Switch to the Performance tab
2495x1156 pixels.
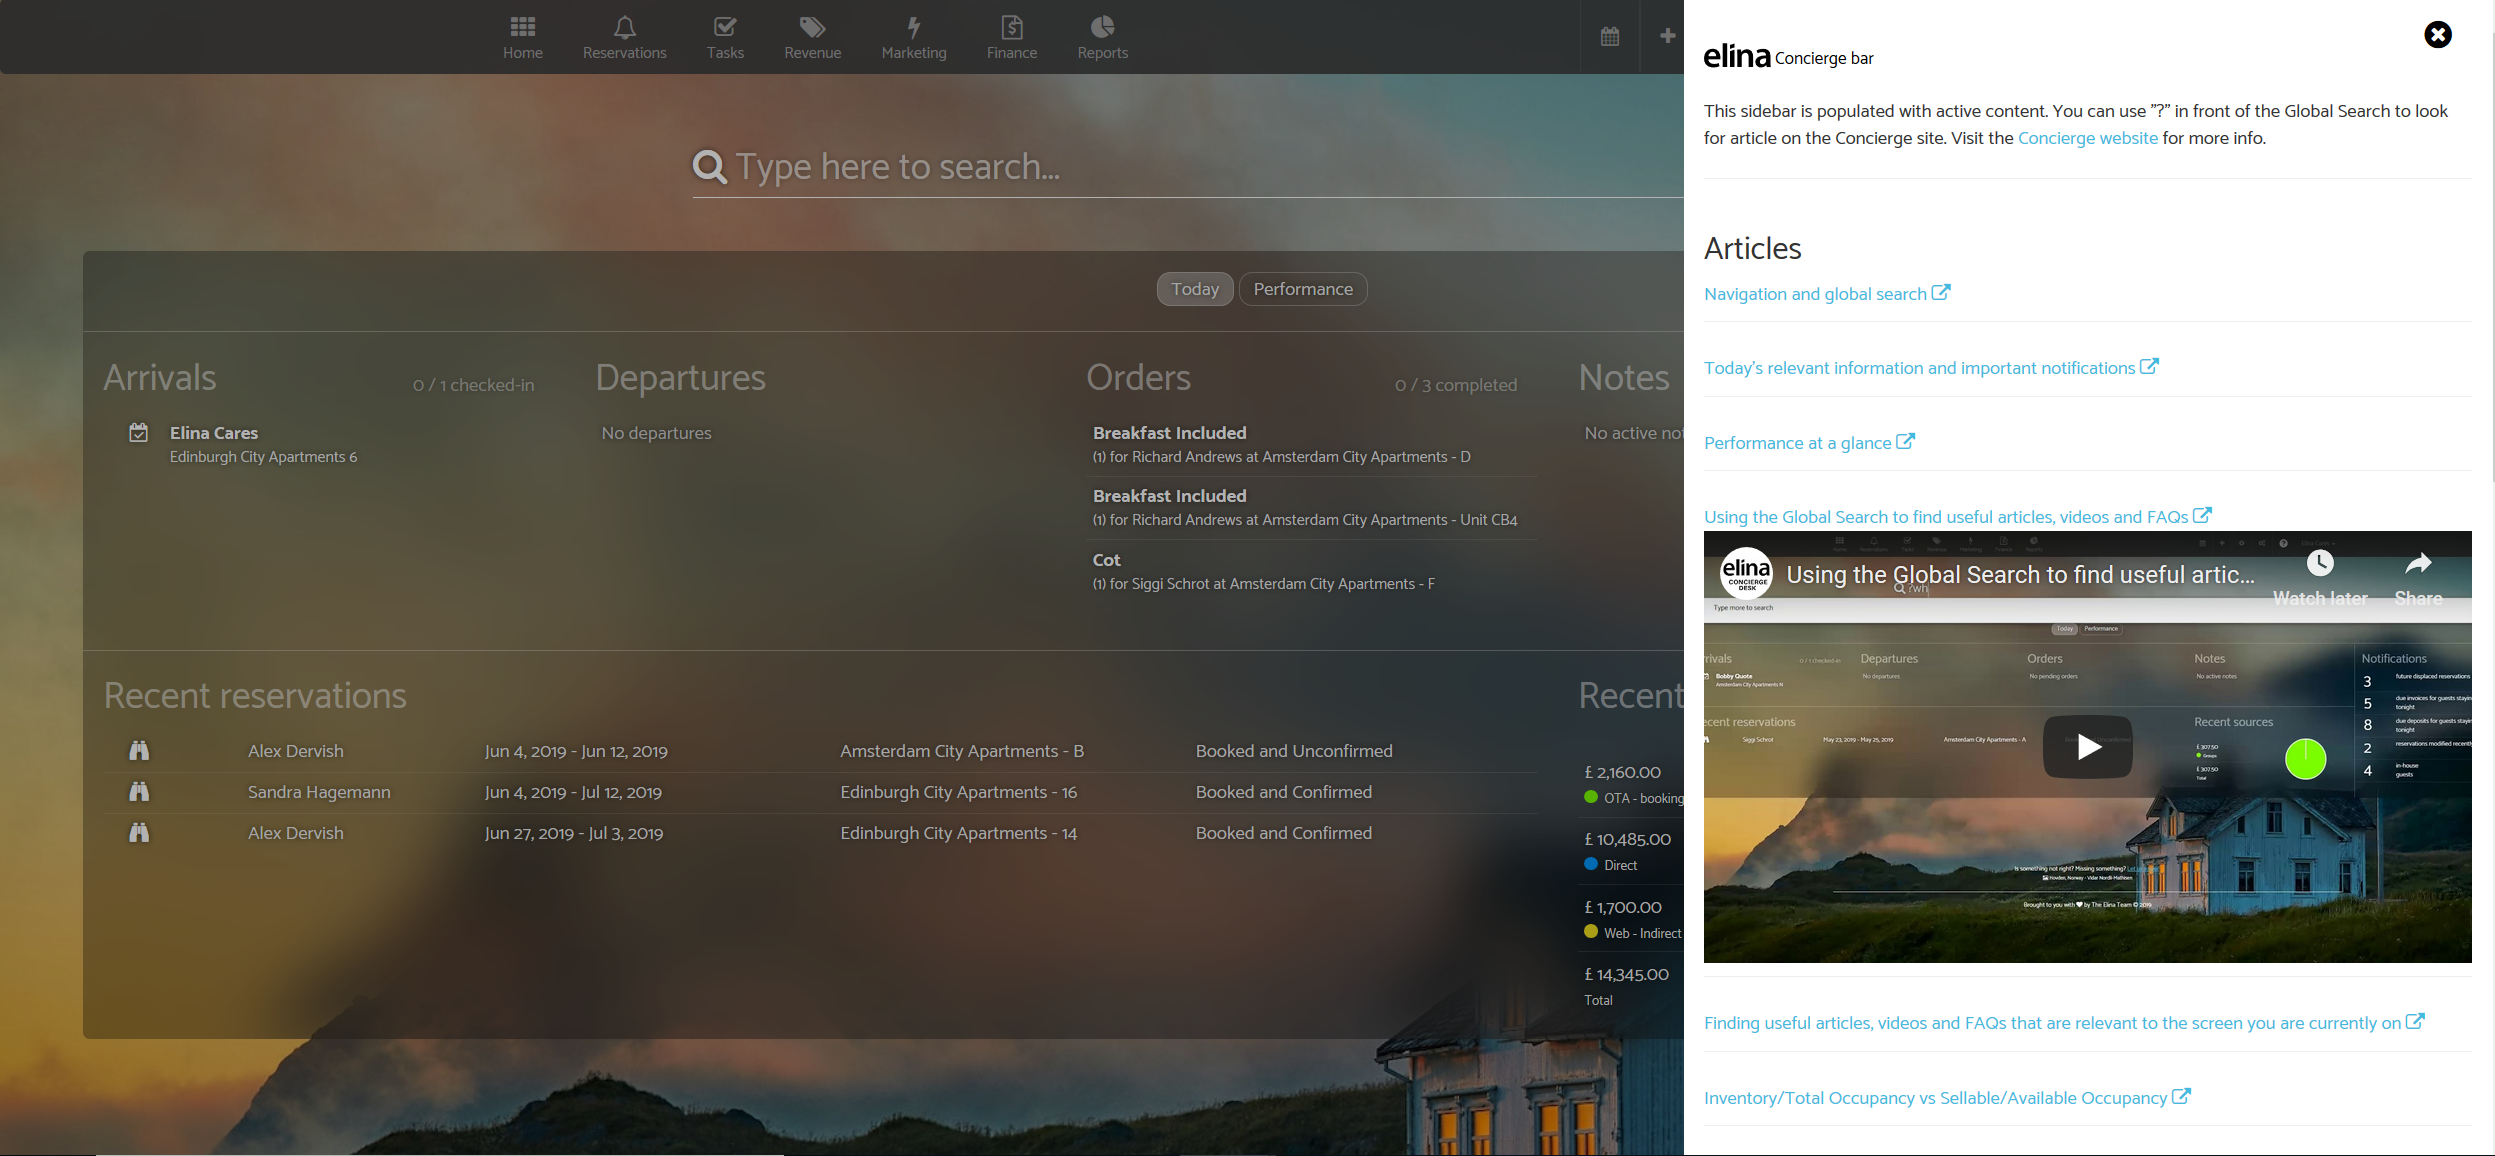point(1302,289)
